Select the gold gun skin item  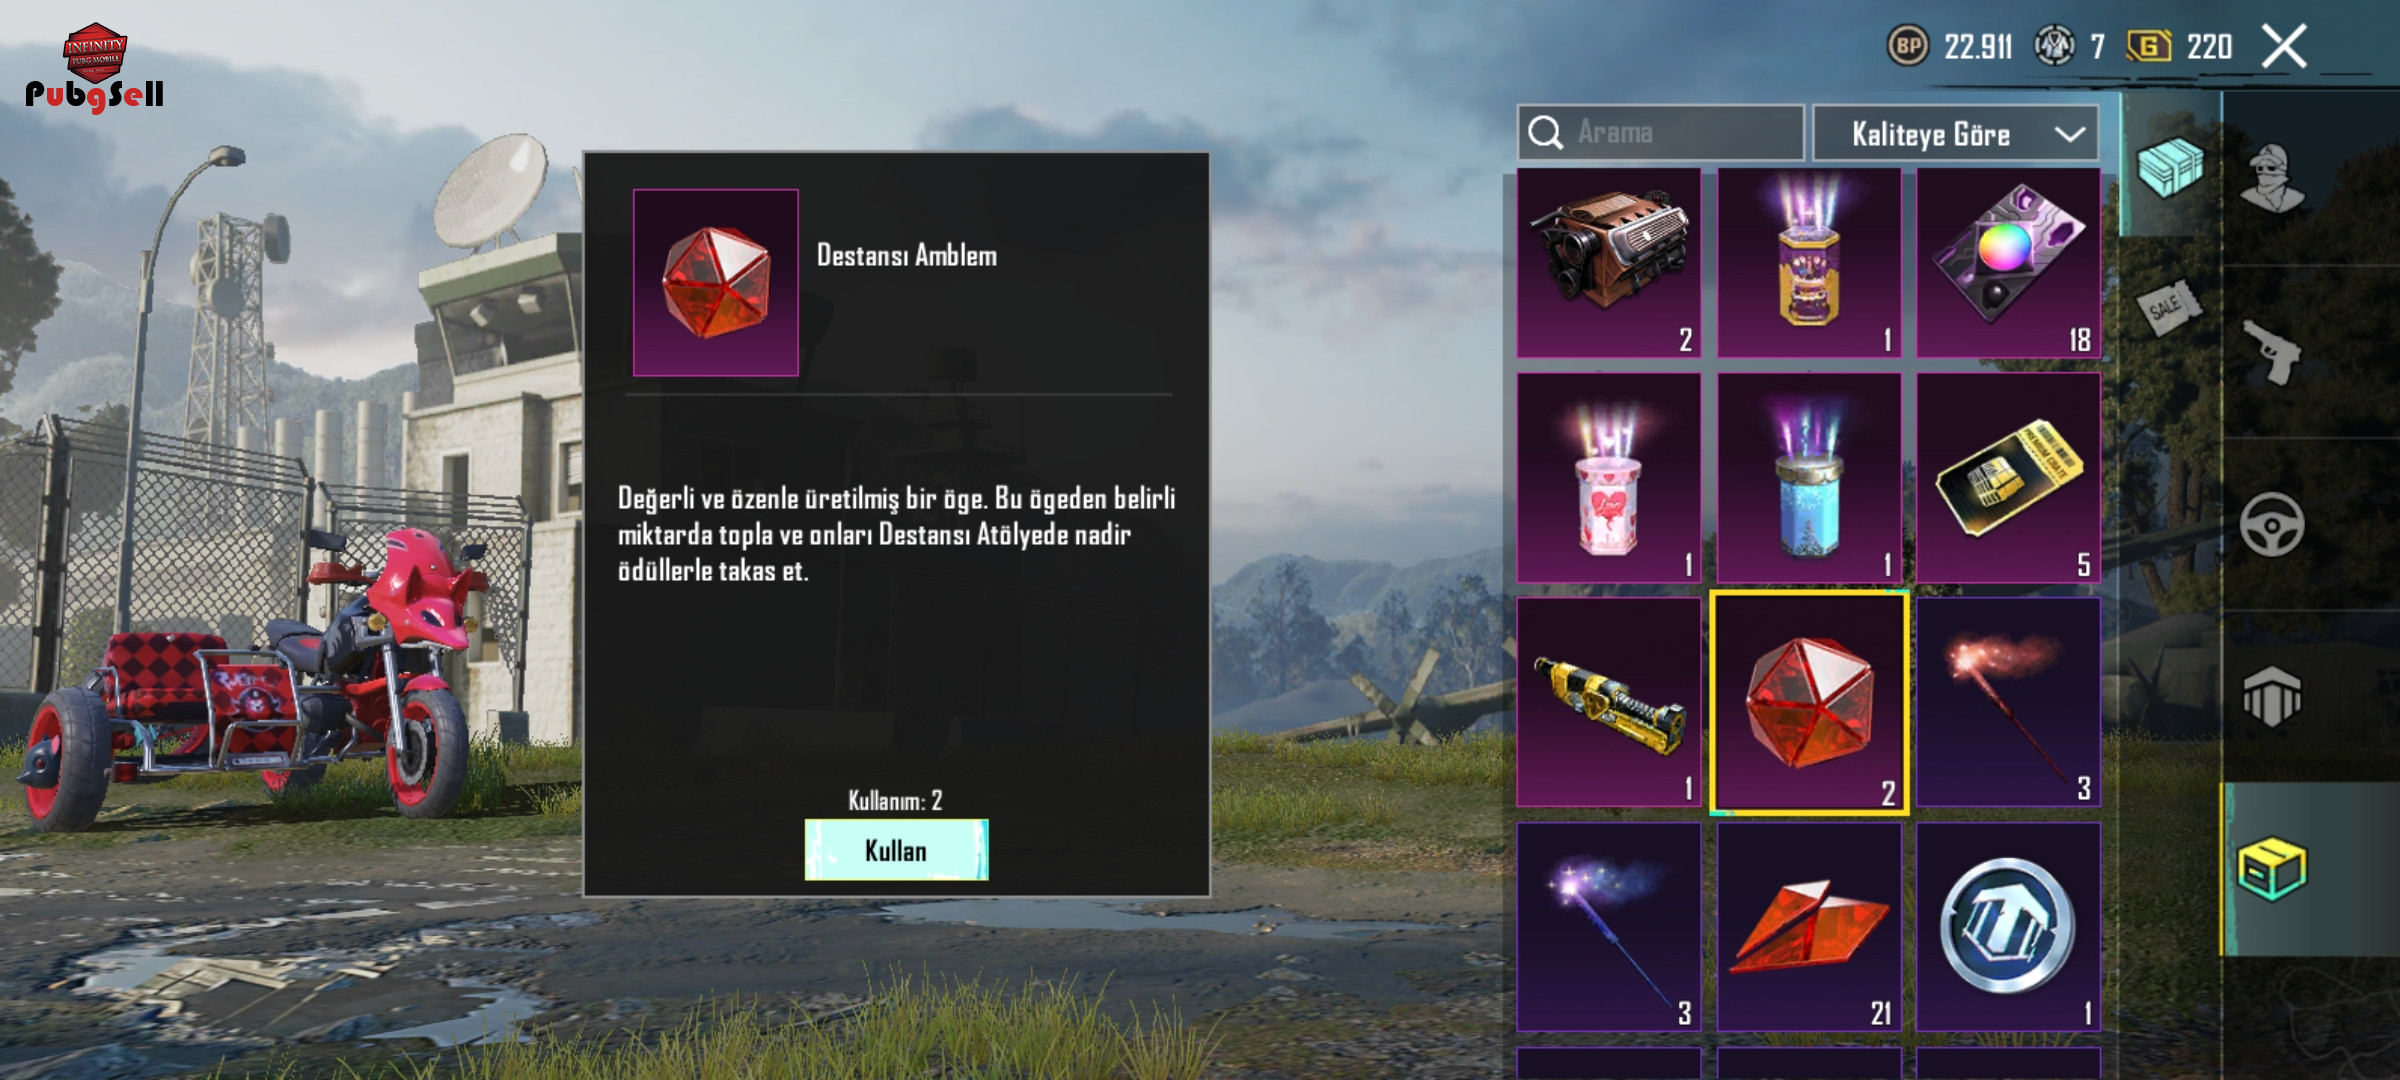click(x=1609, y=702)
